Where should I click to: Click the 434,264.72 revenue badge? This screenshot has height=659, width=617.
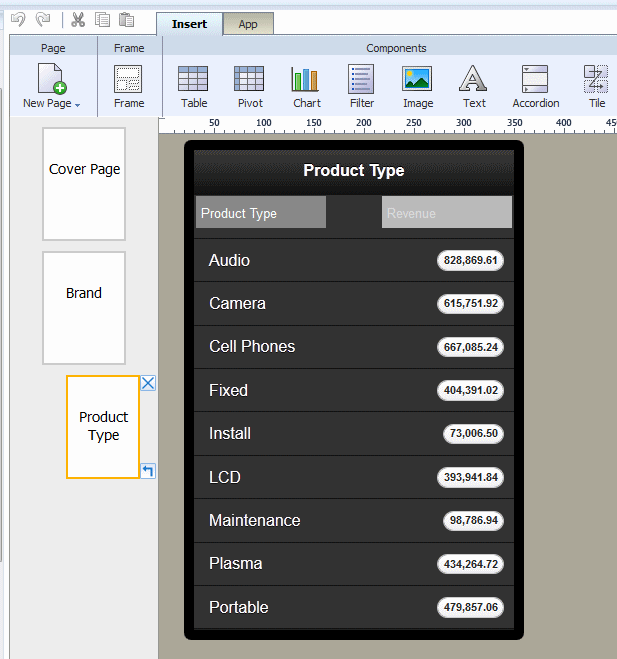click(470, 564)
